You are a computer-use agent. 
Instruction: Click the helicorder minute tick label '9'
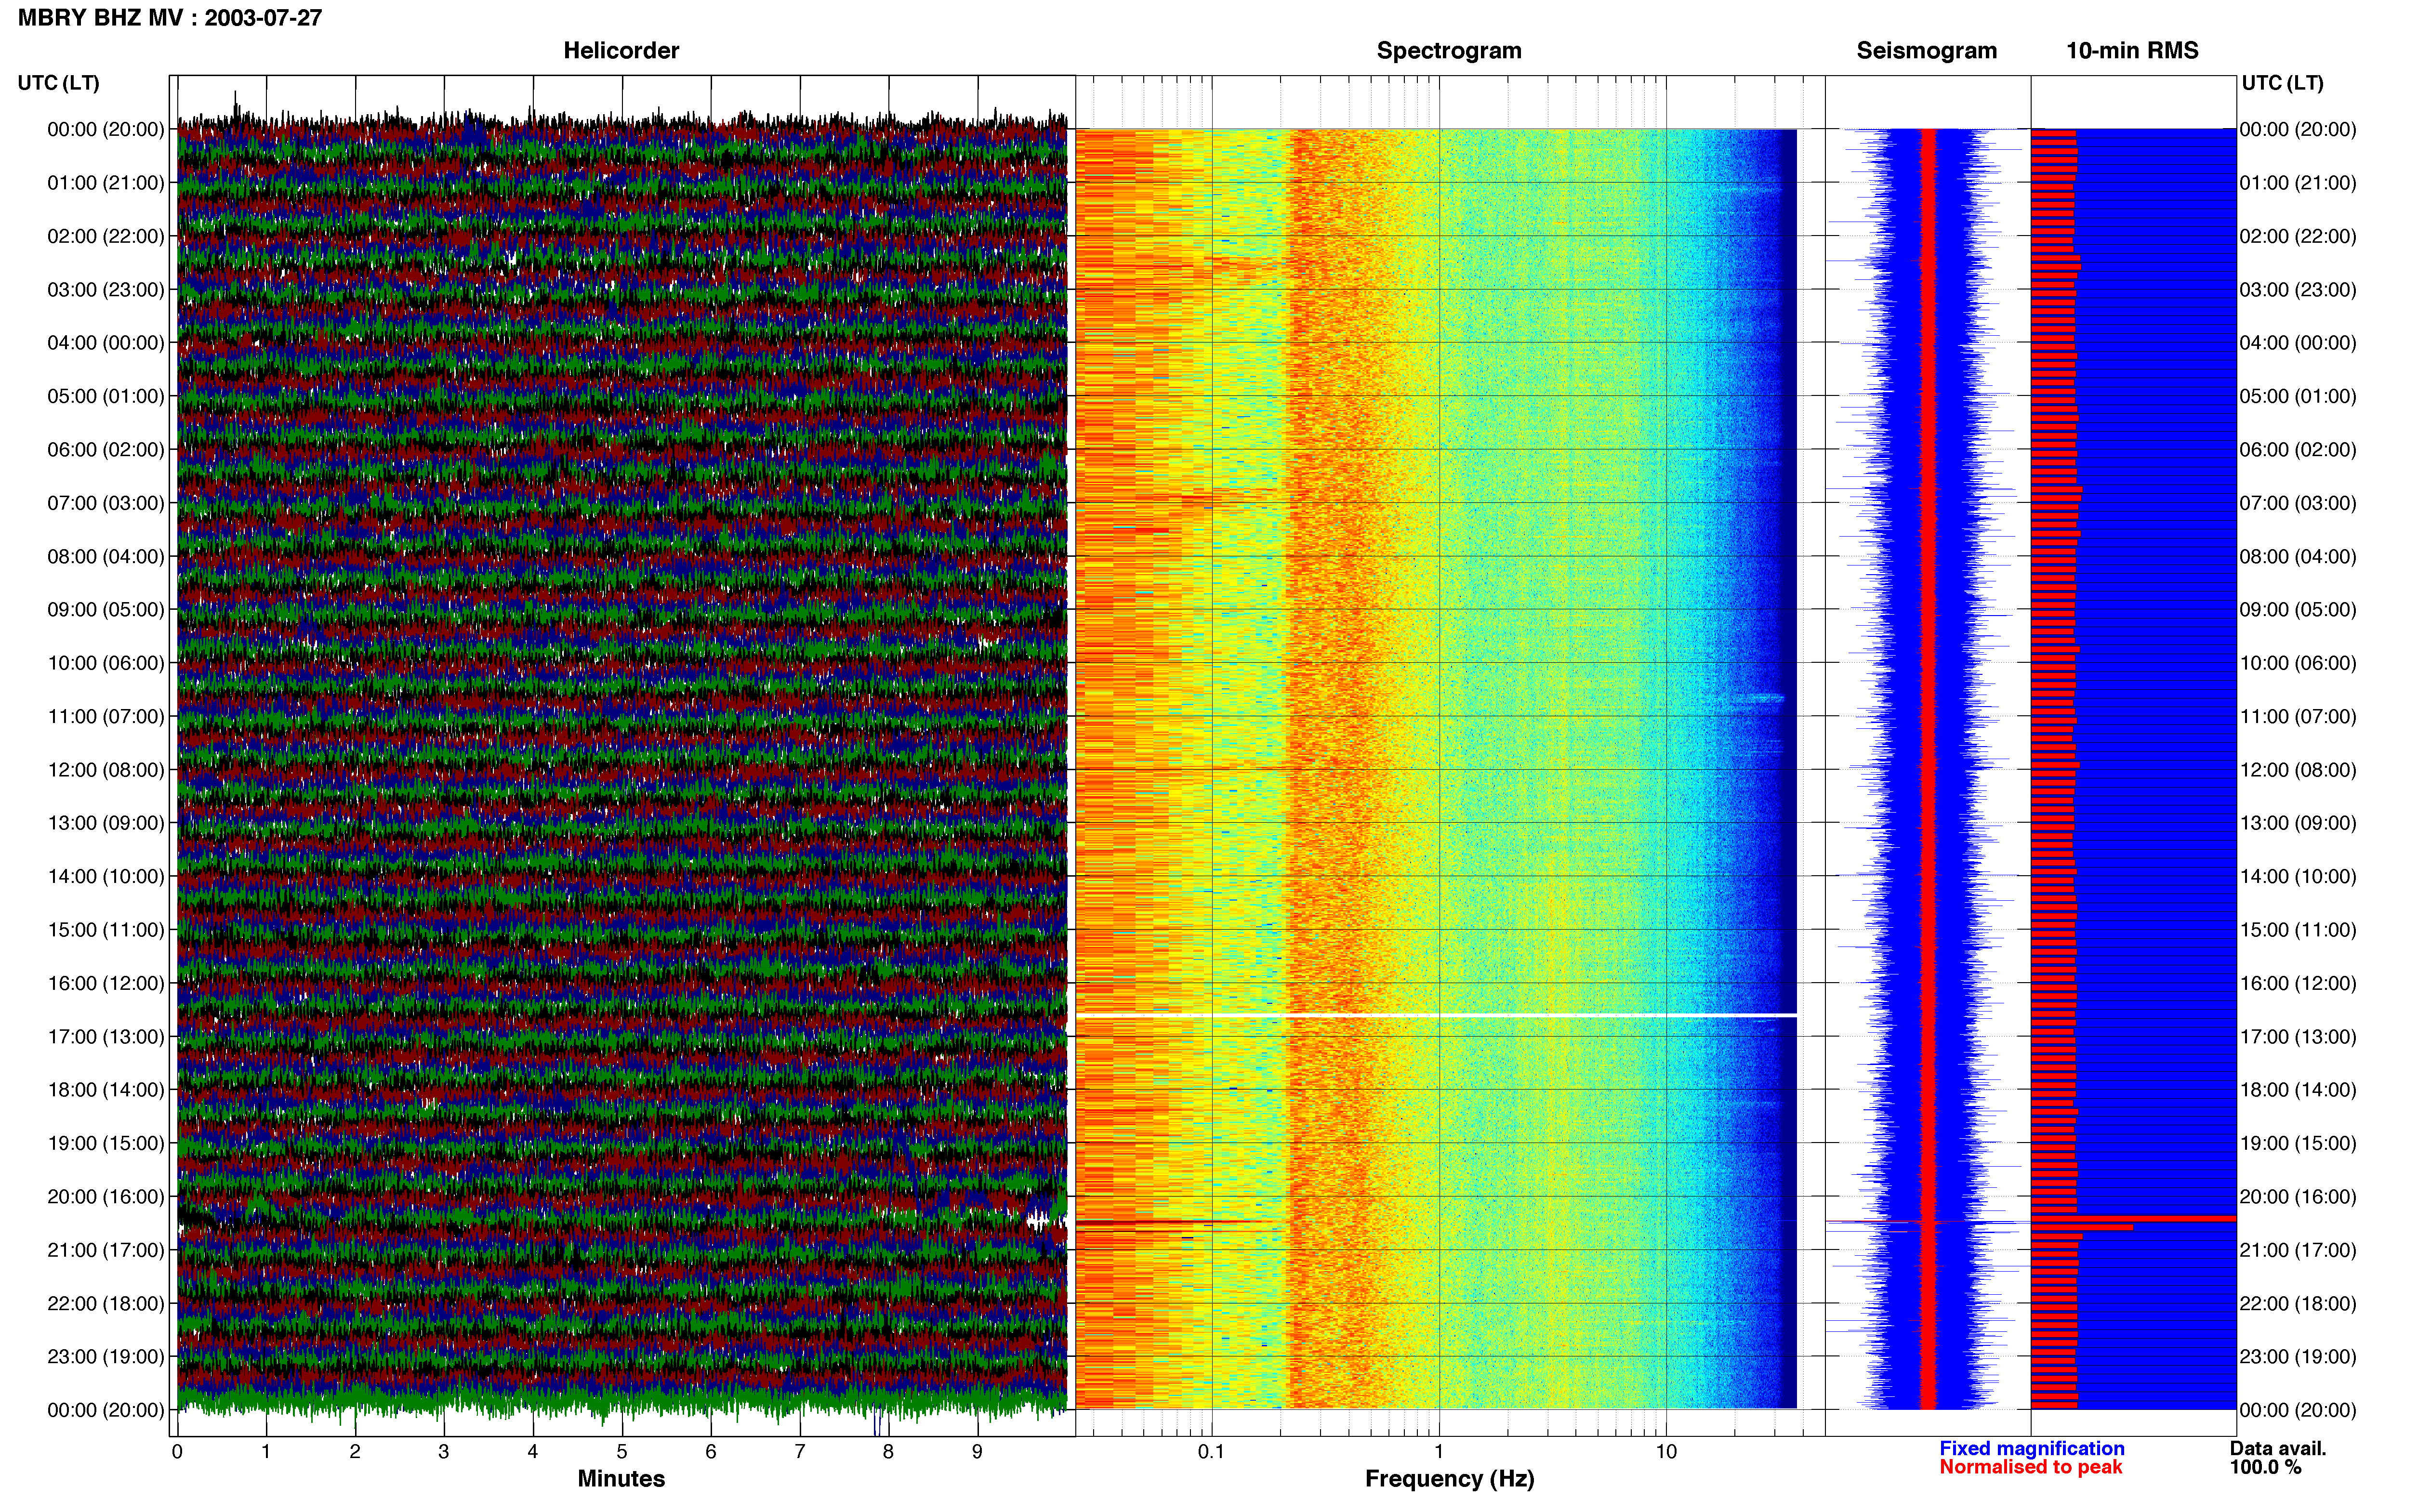point(977,1452)
